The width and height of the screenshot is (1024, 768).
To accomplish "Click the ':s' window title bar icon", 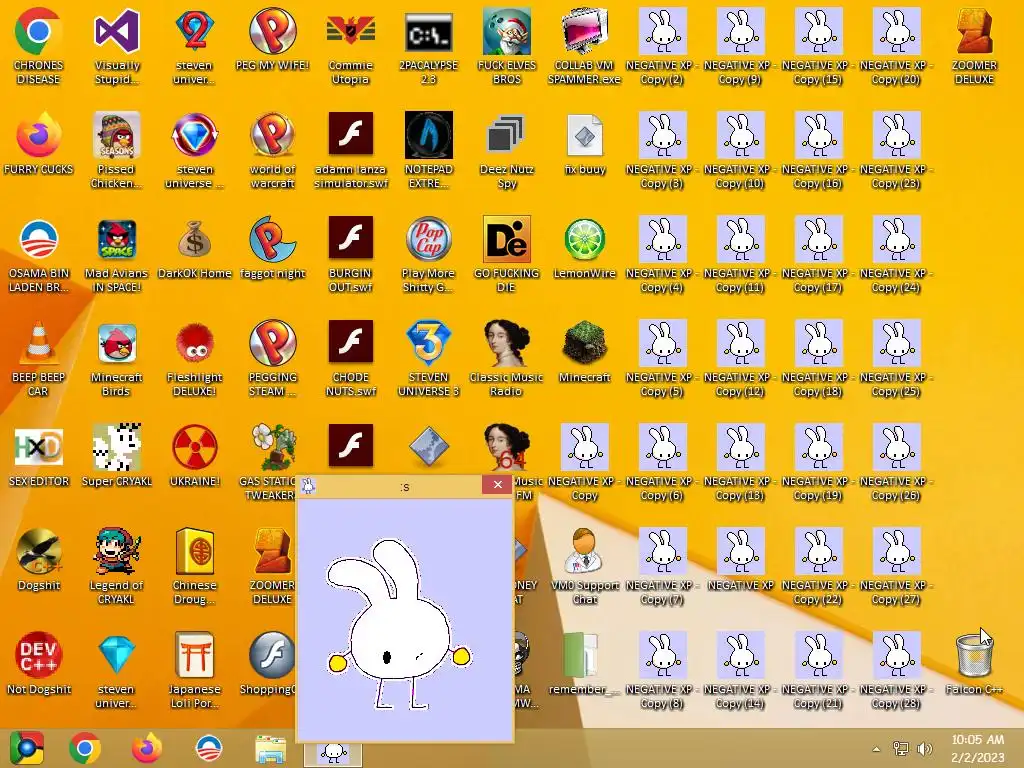I will 308,486.
